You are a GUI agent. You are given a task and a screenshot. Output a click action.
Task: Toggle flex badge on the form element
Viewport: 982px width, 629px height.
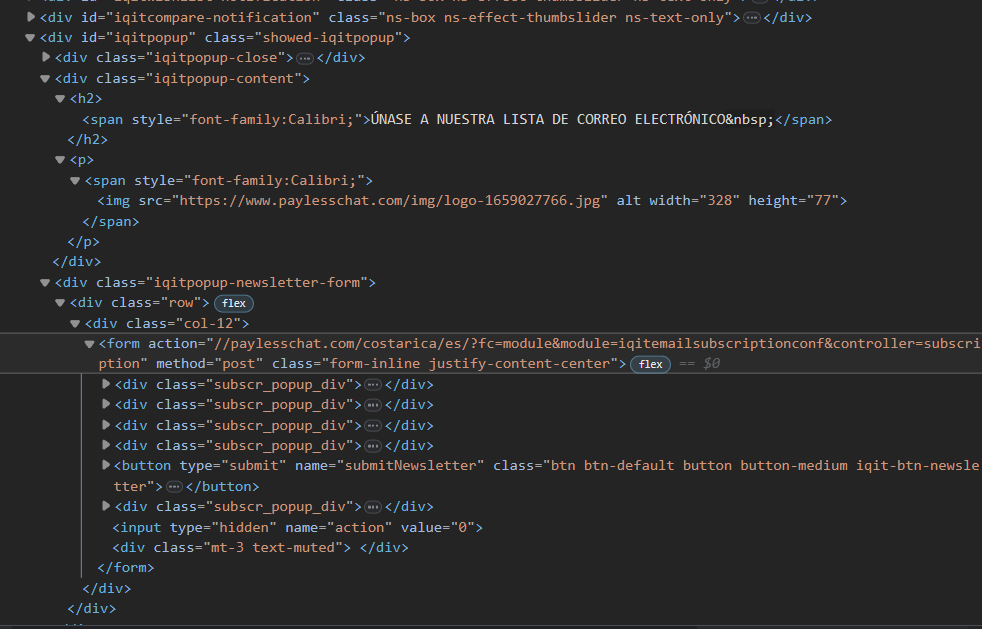(650, 364)
